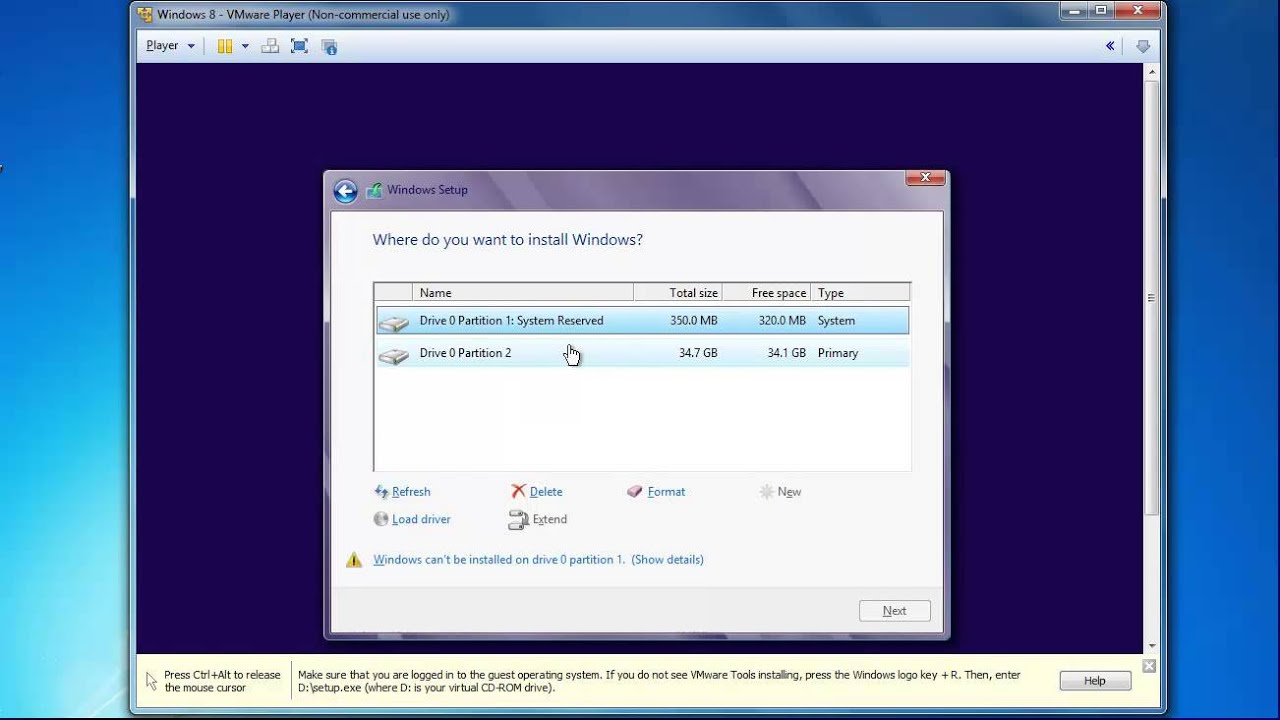Viewport: 1280px width, 720px height.
Task: Click the Next button
Action: click(x=894, y=611)
